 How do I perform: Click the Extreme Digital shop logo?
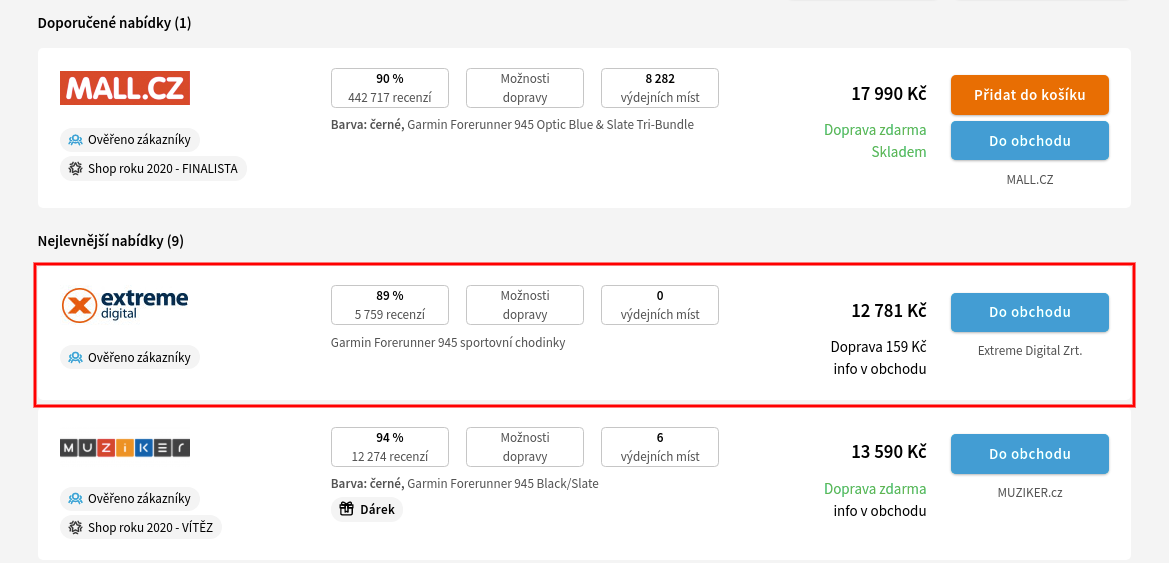point(125,305)
